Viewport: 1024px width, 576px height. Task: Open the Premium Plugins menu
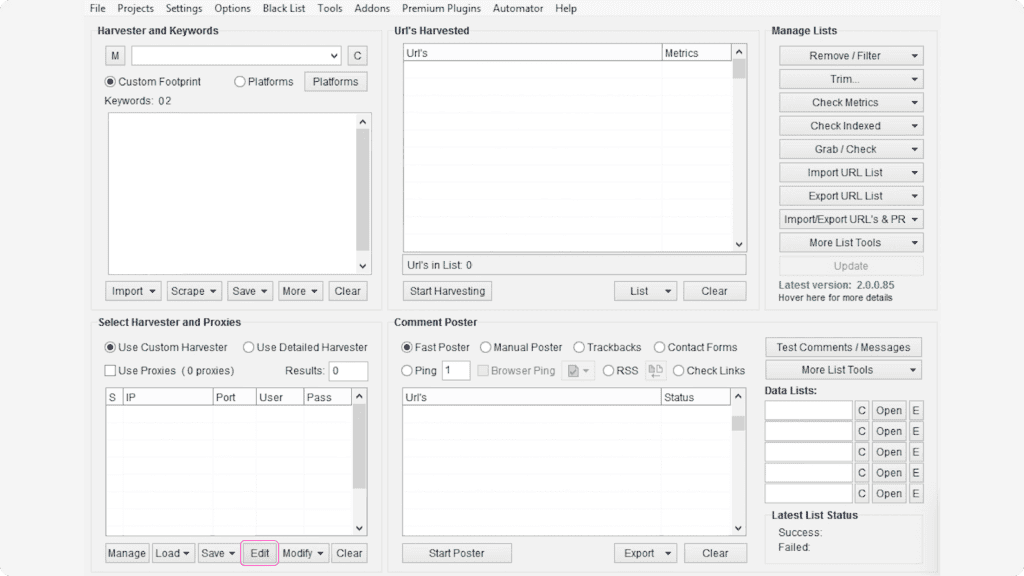coord(441,8)
